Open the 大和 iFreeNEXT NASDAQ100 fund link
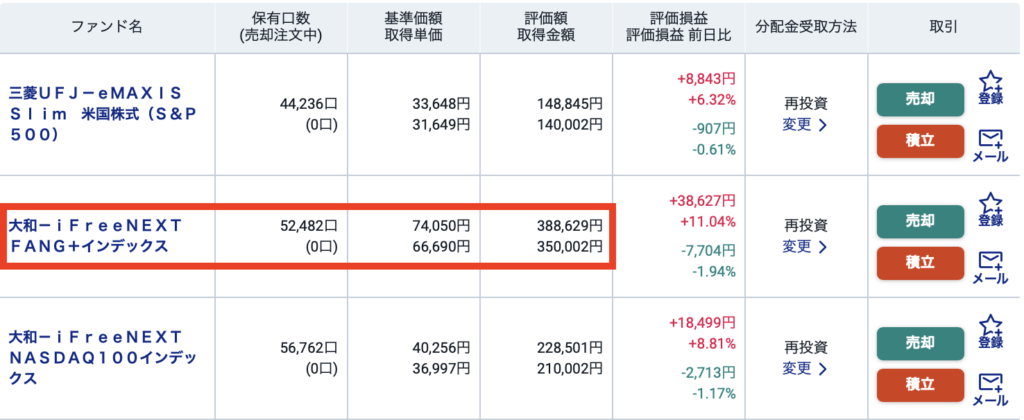1024x420 pixels. pos(95,358)
